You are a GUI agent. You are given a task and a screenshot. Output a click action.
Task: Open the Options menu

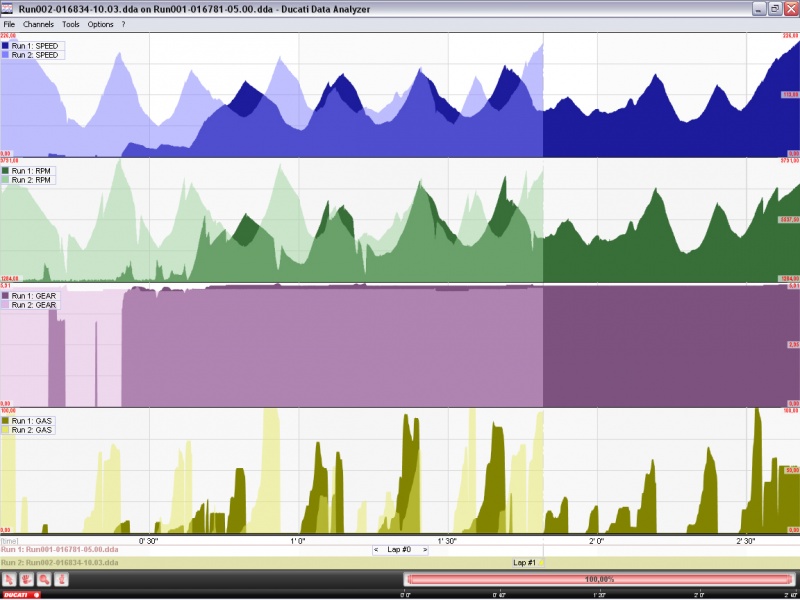101,24
